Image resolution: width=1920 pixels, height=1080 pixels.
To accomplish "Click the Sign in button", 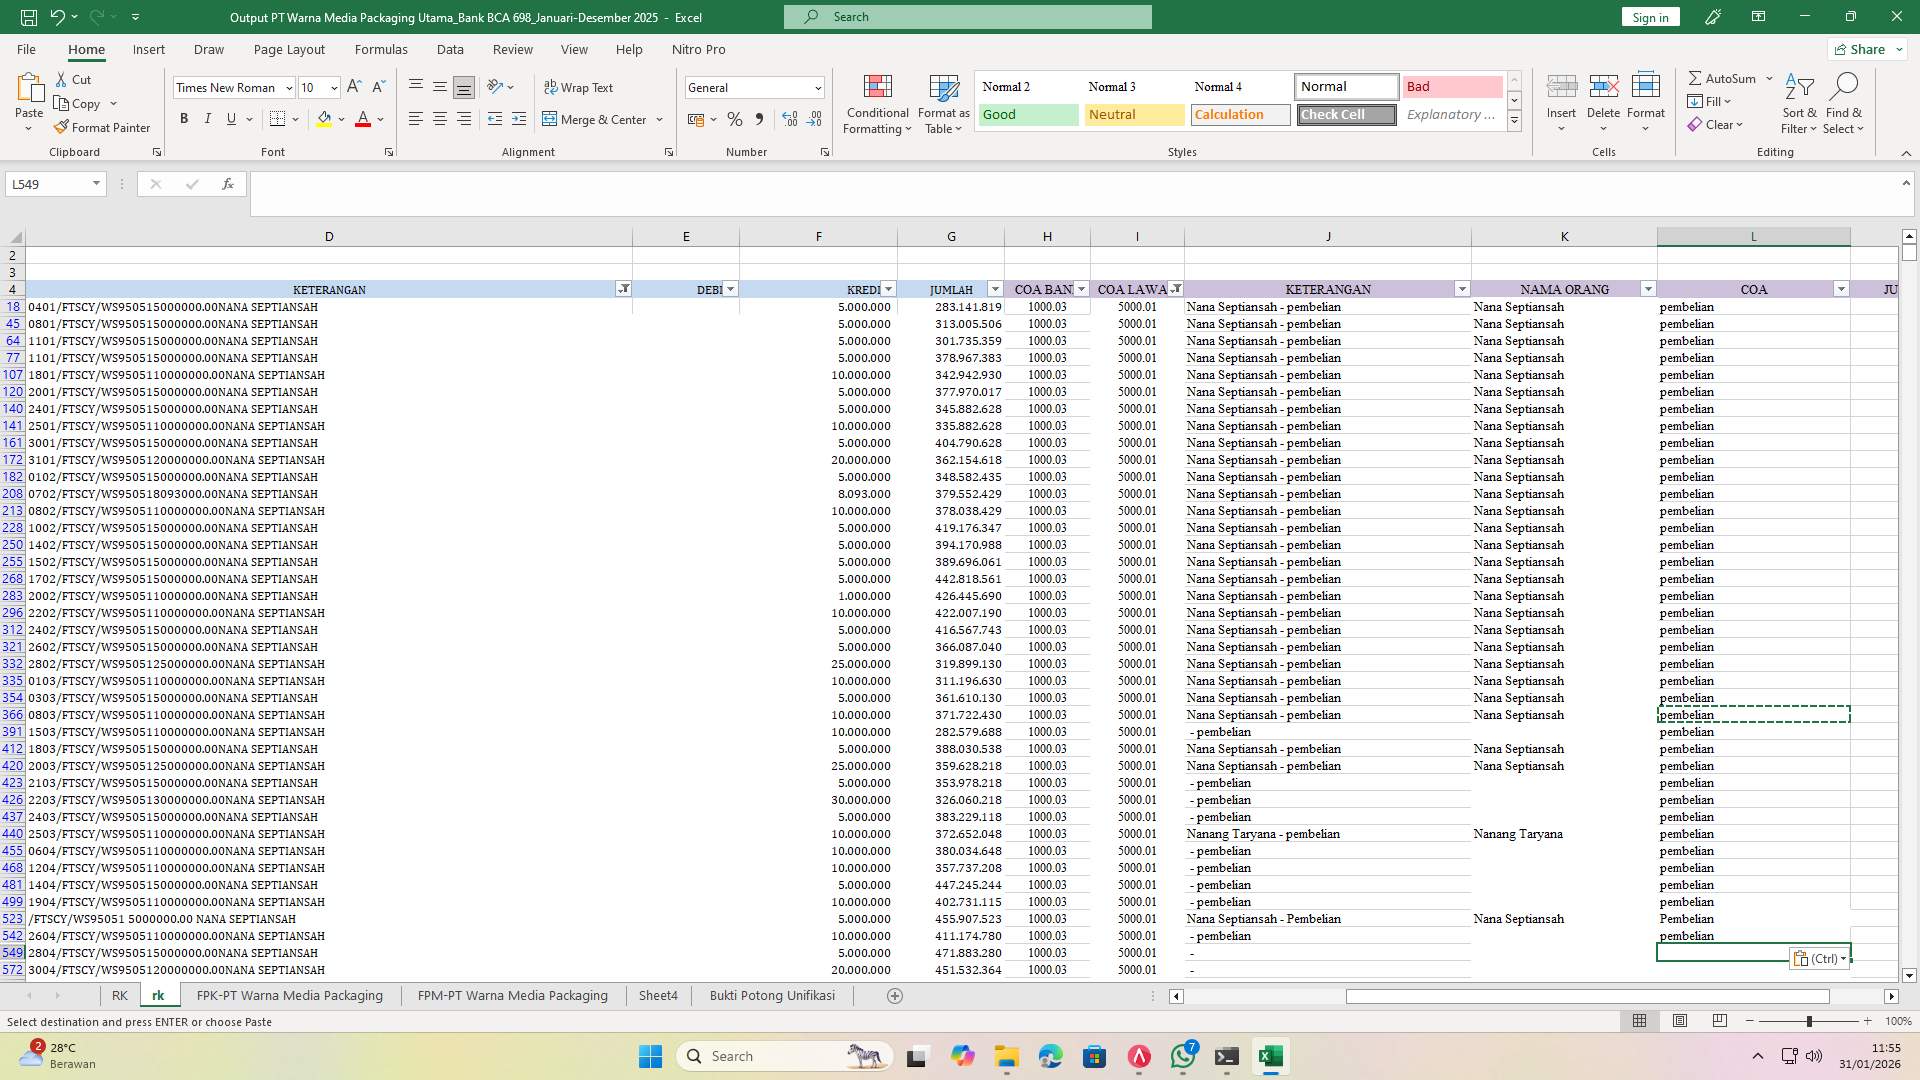I will click(1649, 17).
